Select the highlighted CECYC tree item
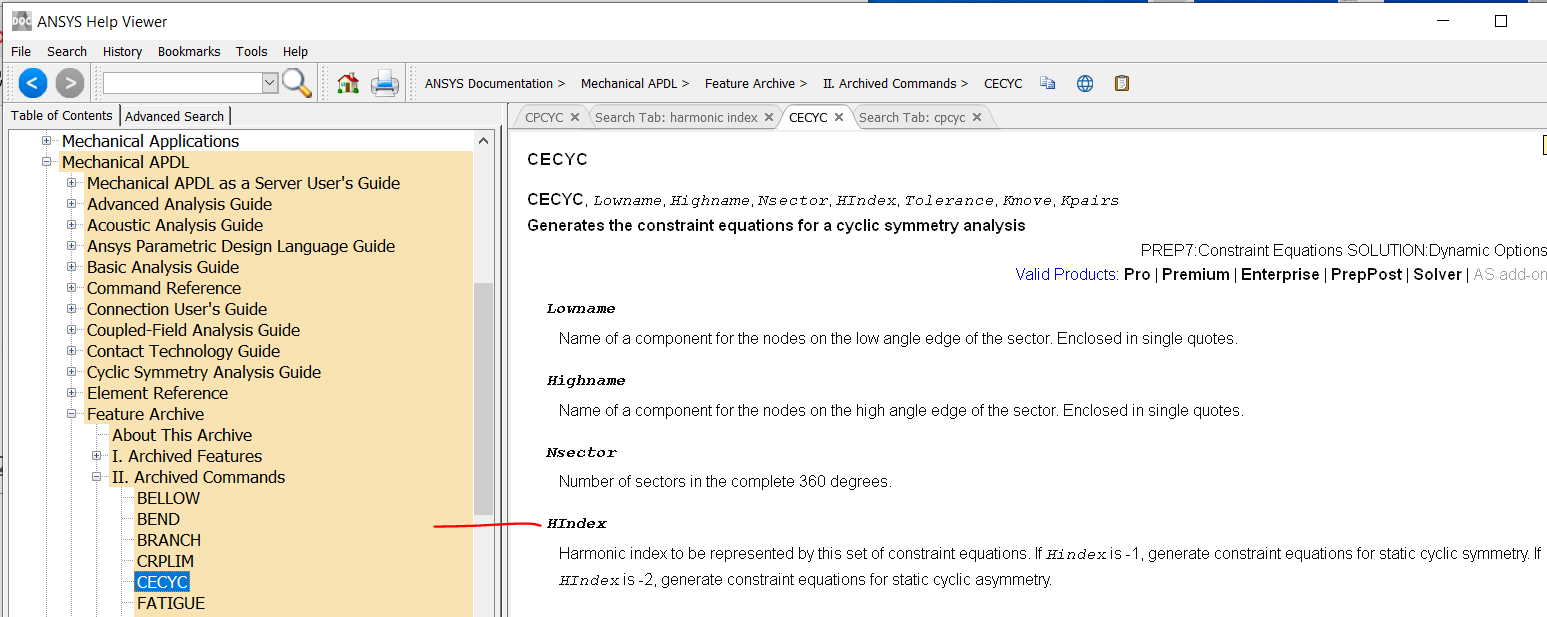Screen dimensions: 1547x617 162,582
